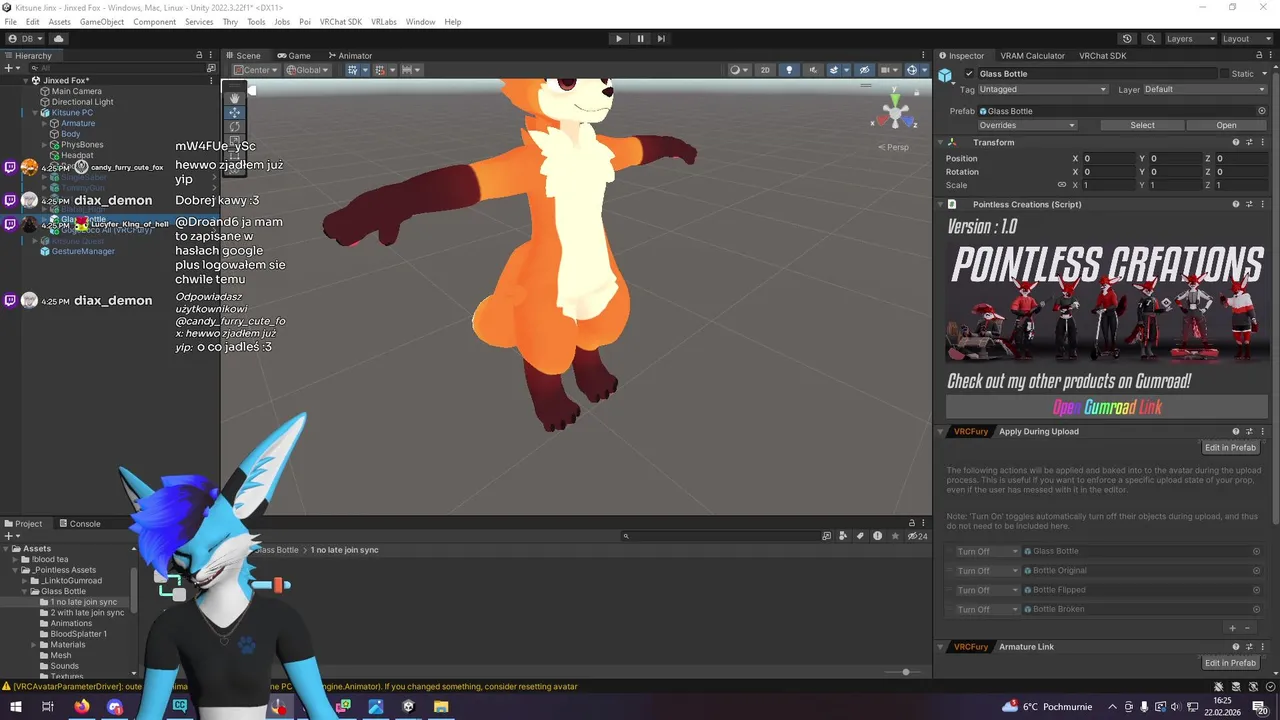Image resolution: width=1280 pixels, height=720 pixels.
Task: Click the Windows Start button
Action: tap(15, 707)
